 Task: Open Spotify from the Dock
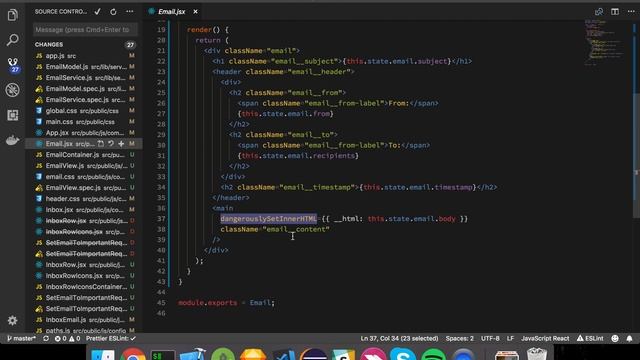tap(433, 354)
